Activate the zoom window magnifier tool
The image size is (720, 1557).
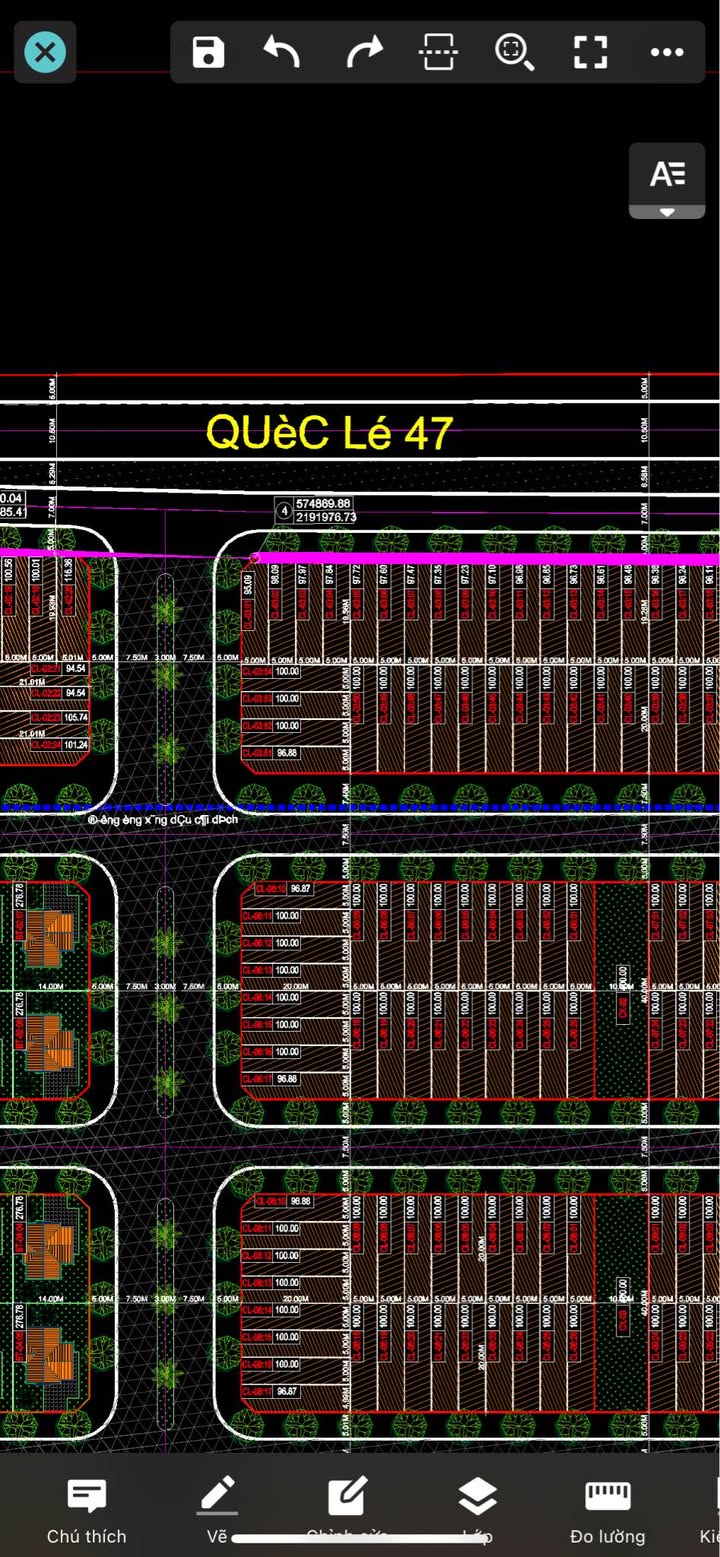click(514, 52)
